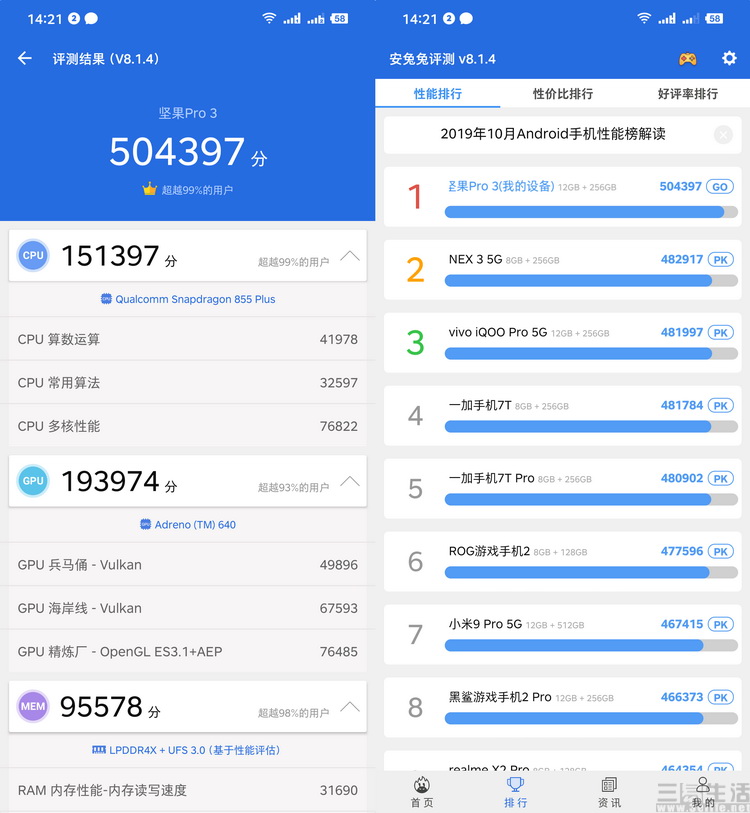Select the CPU 算数运算 row

pyautogui.click(x=188, y=339)
